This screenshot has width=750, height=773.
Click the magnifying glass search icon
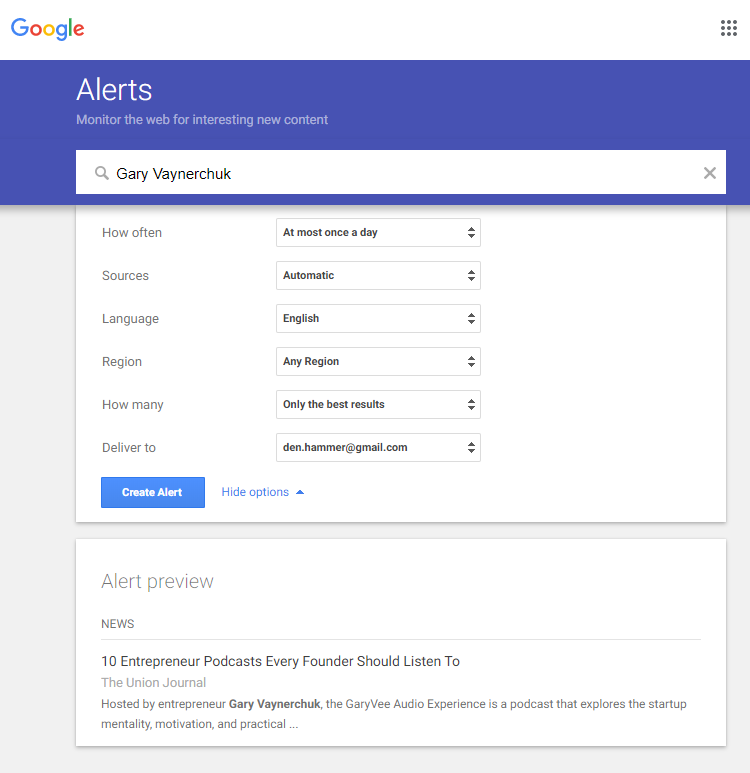click(102, 173)
